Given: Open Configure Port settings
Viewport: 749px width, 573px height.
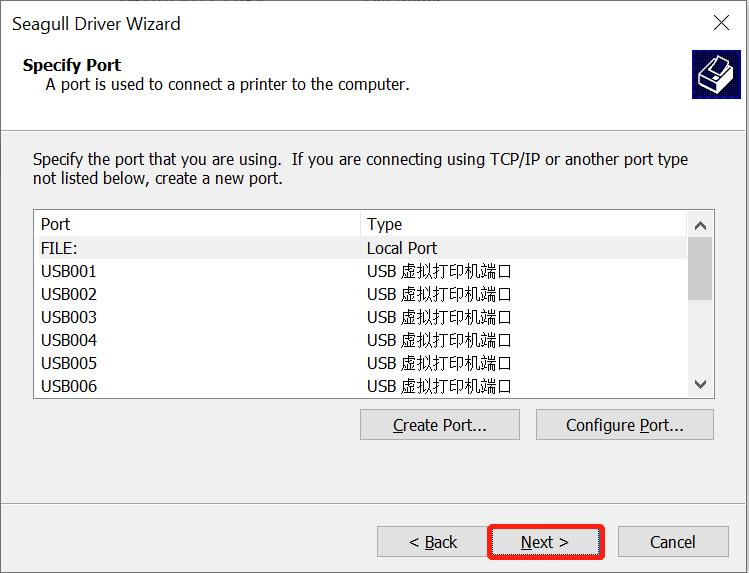Looking at the screenshot, I should coord(625,424).
